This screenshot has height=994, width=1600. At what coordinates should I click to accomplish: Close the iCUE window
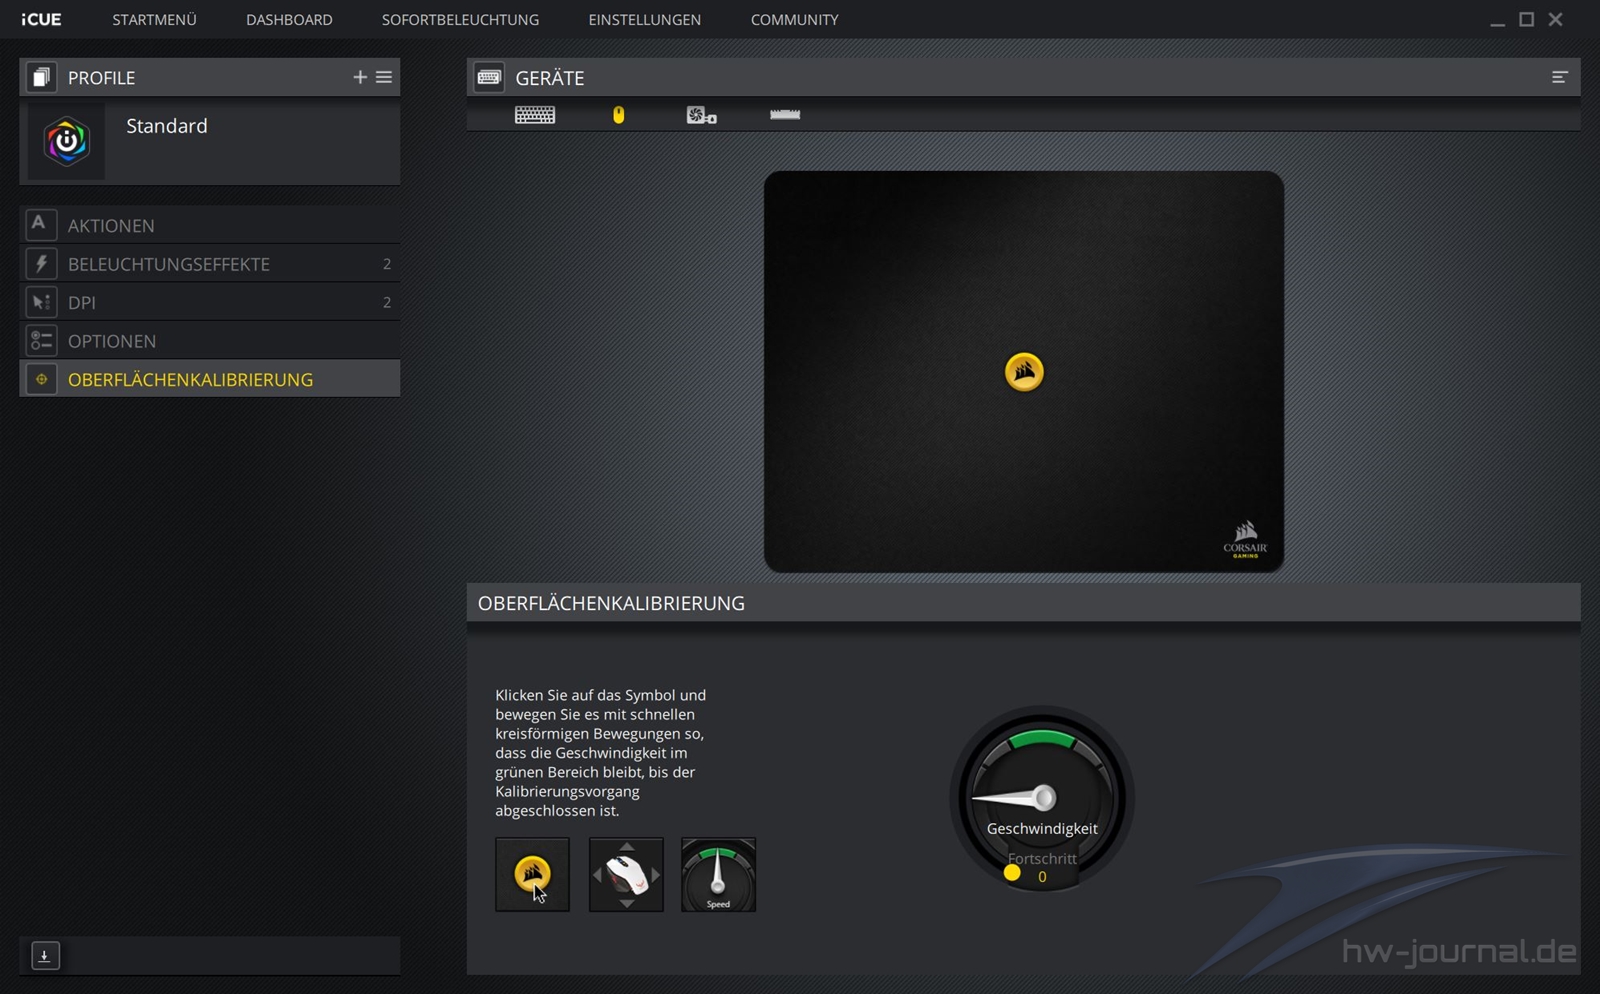tap(1555, 19)
